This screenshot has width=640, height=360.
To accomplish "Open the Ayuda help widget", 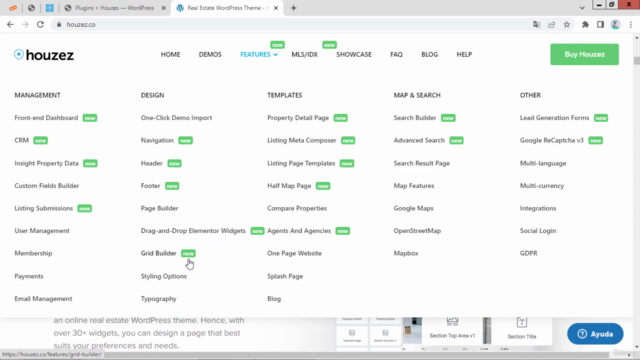I will (595, 334).
